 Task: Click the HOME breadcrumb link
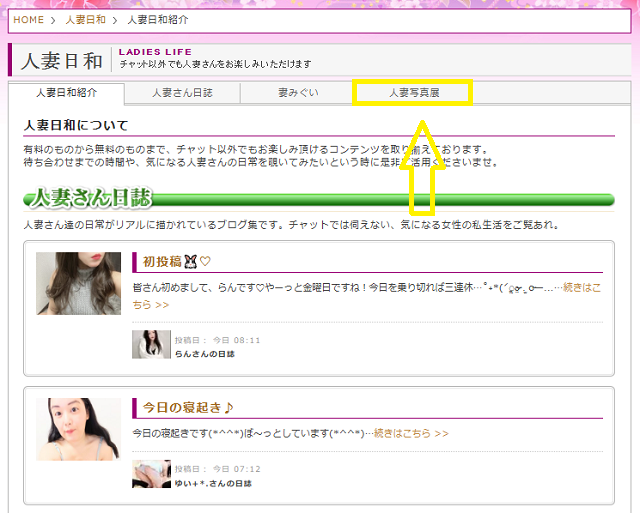click(28, 20)
